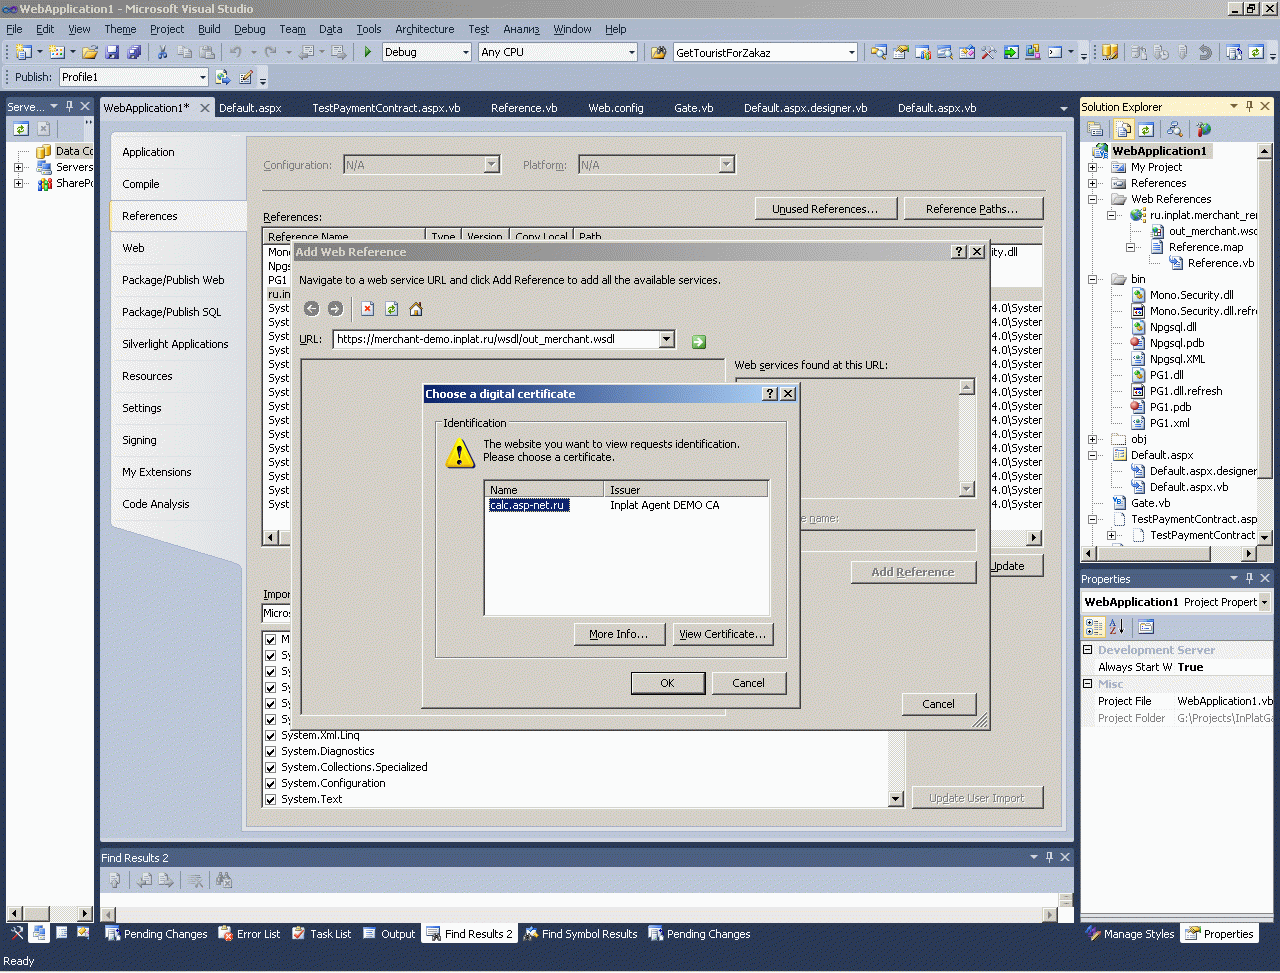Switch to the Web.config editor tab
This screenshot has height=973, width=1280.
(616, 108)
